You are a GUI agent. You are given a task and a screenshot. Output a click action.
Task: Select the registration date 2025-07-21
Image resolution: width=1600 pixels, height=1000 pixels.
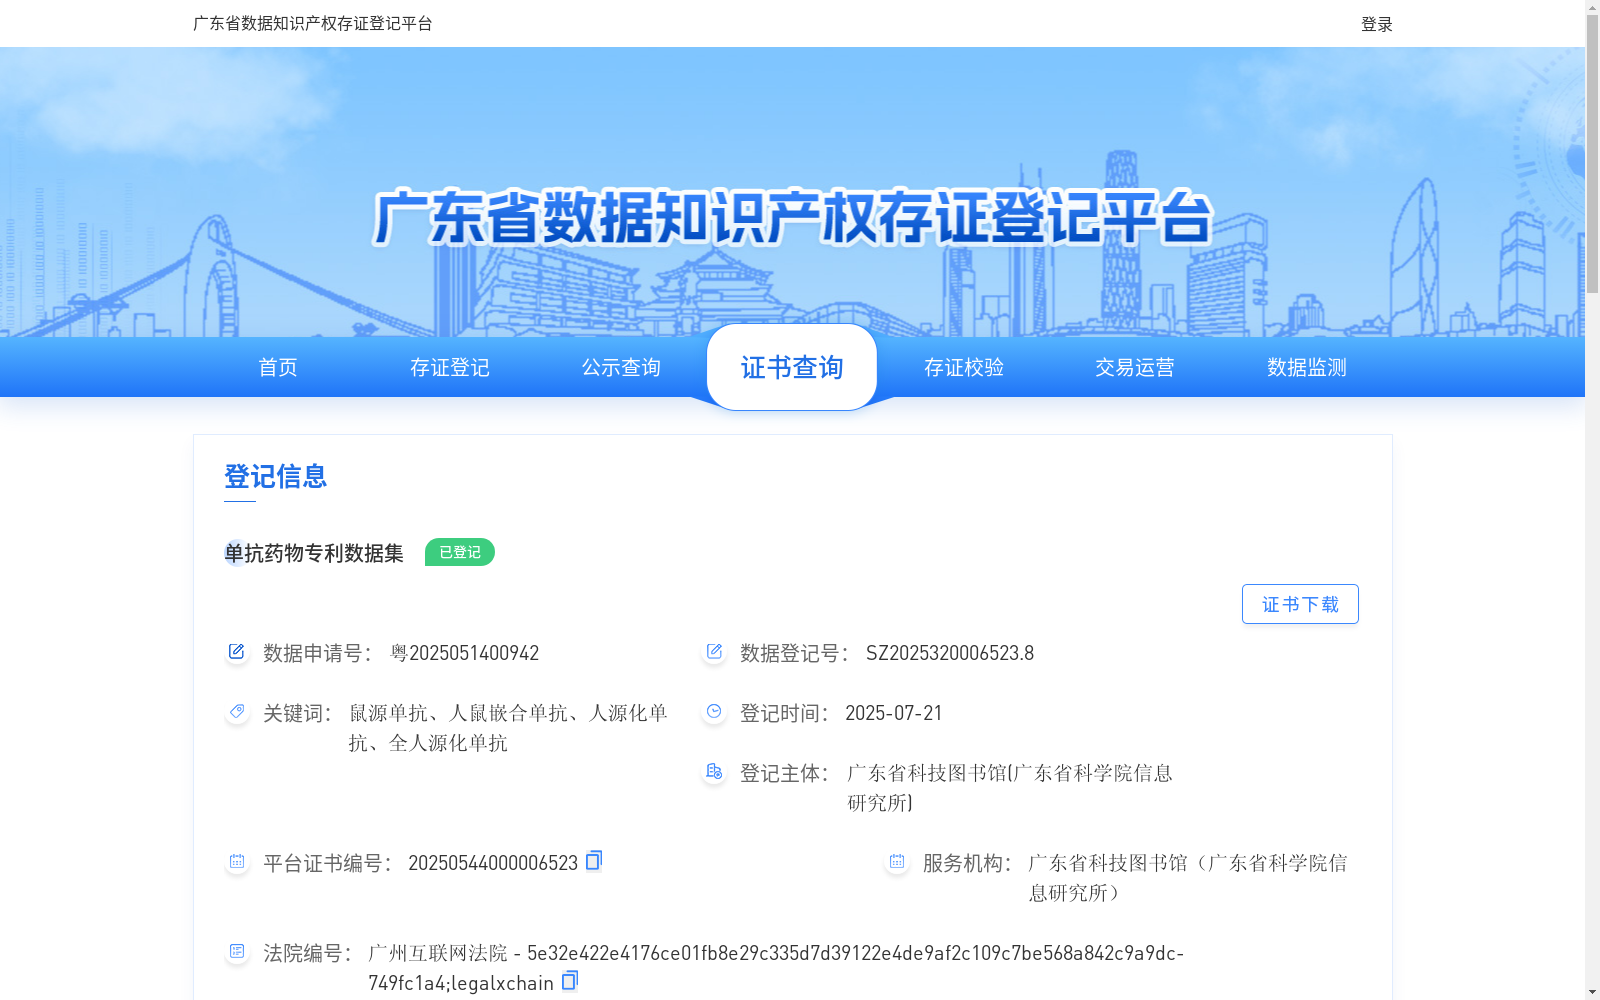click(x=894, y=713)
